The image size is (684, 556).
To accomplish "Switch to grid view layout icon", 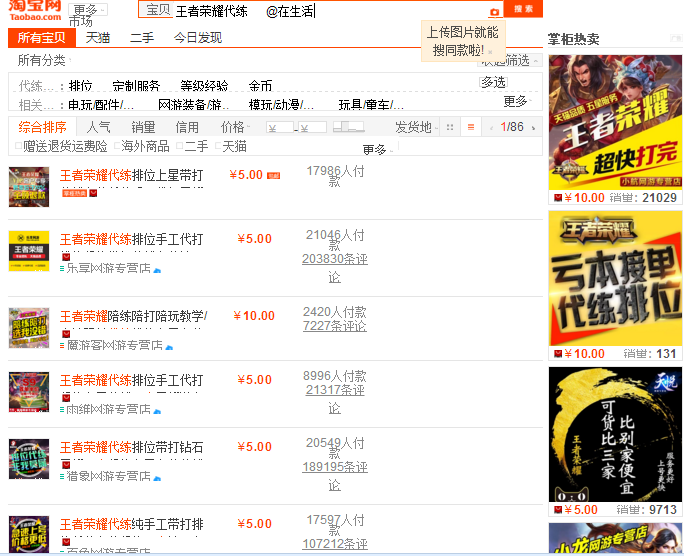I will [x=450, y=127].
